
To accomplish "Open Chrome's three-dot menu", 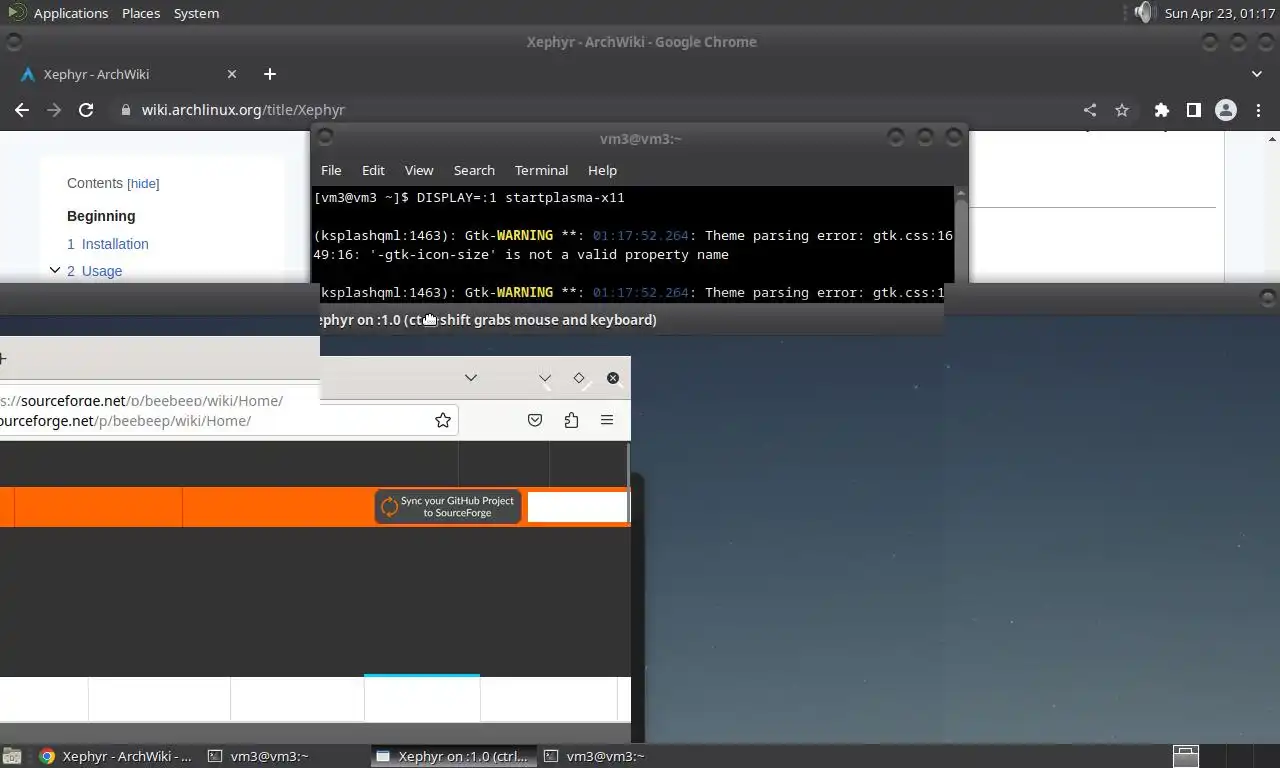I will pos(1258,110).
